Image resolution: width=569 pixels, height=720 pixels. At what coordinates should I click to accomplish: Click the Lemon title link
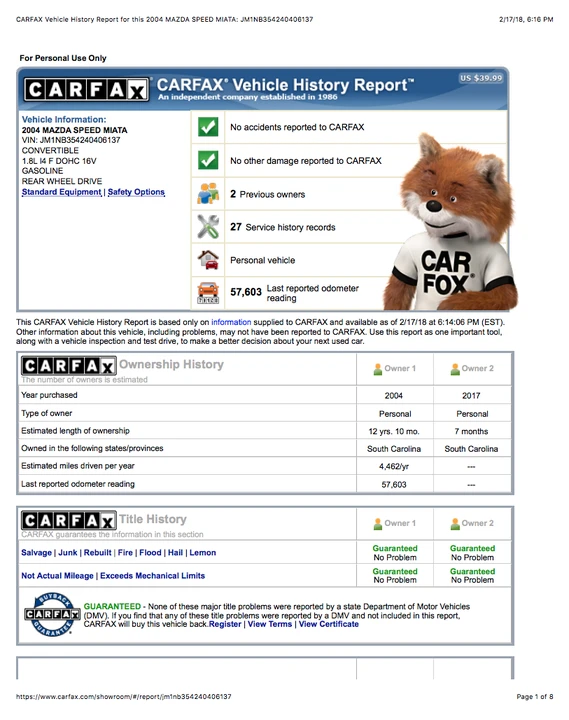point(203,552)
